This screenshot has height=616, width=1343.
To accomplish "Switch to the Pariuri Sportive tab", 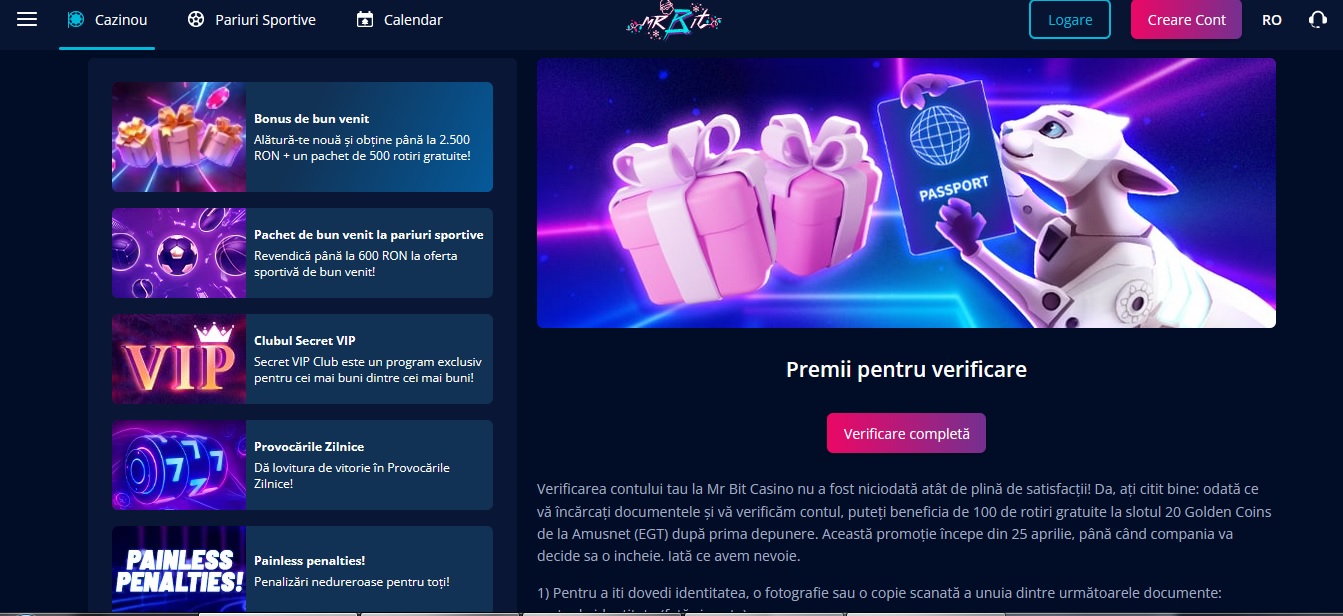I will click(x=251, y=19).
